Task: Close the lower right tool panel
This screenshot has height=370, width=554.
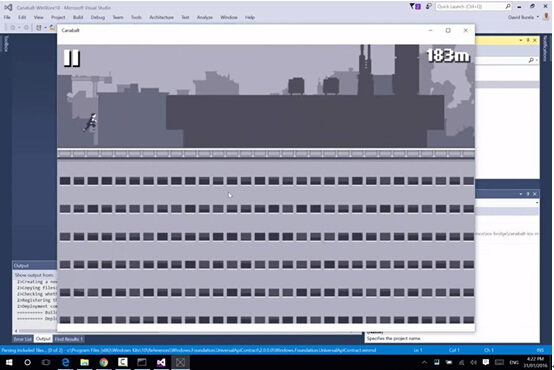Action: click(x=535, y=194)
